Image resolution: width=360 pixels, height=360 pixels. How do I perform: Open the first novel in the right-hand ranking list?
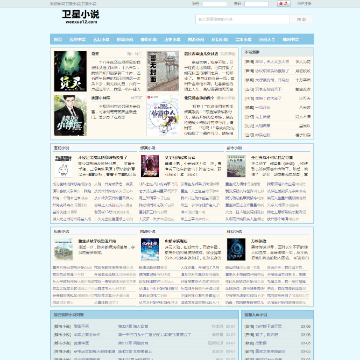click(277, 62)
